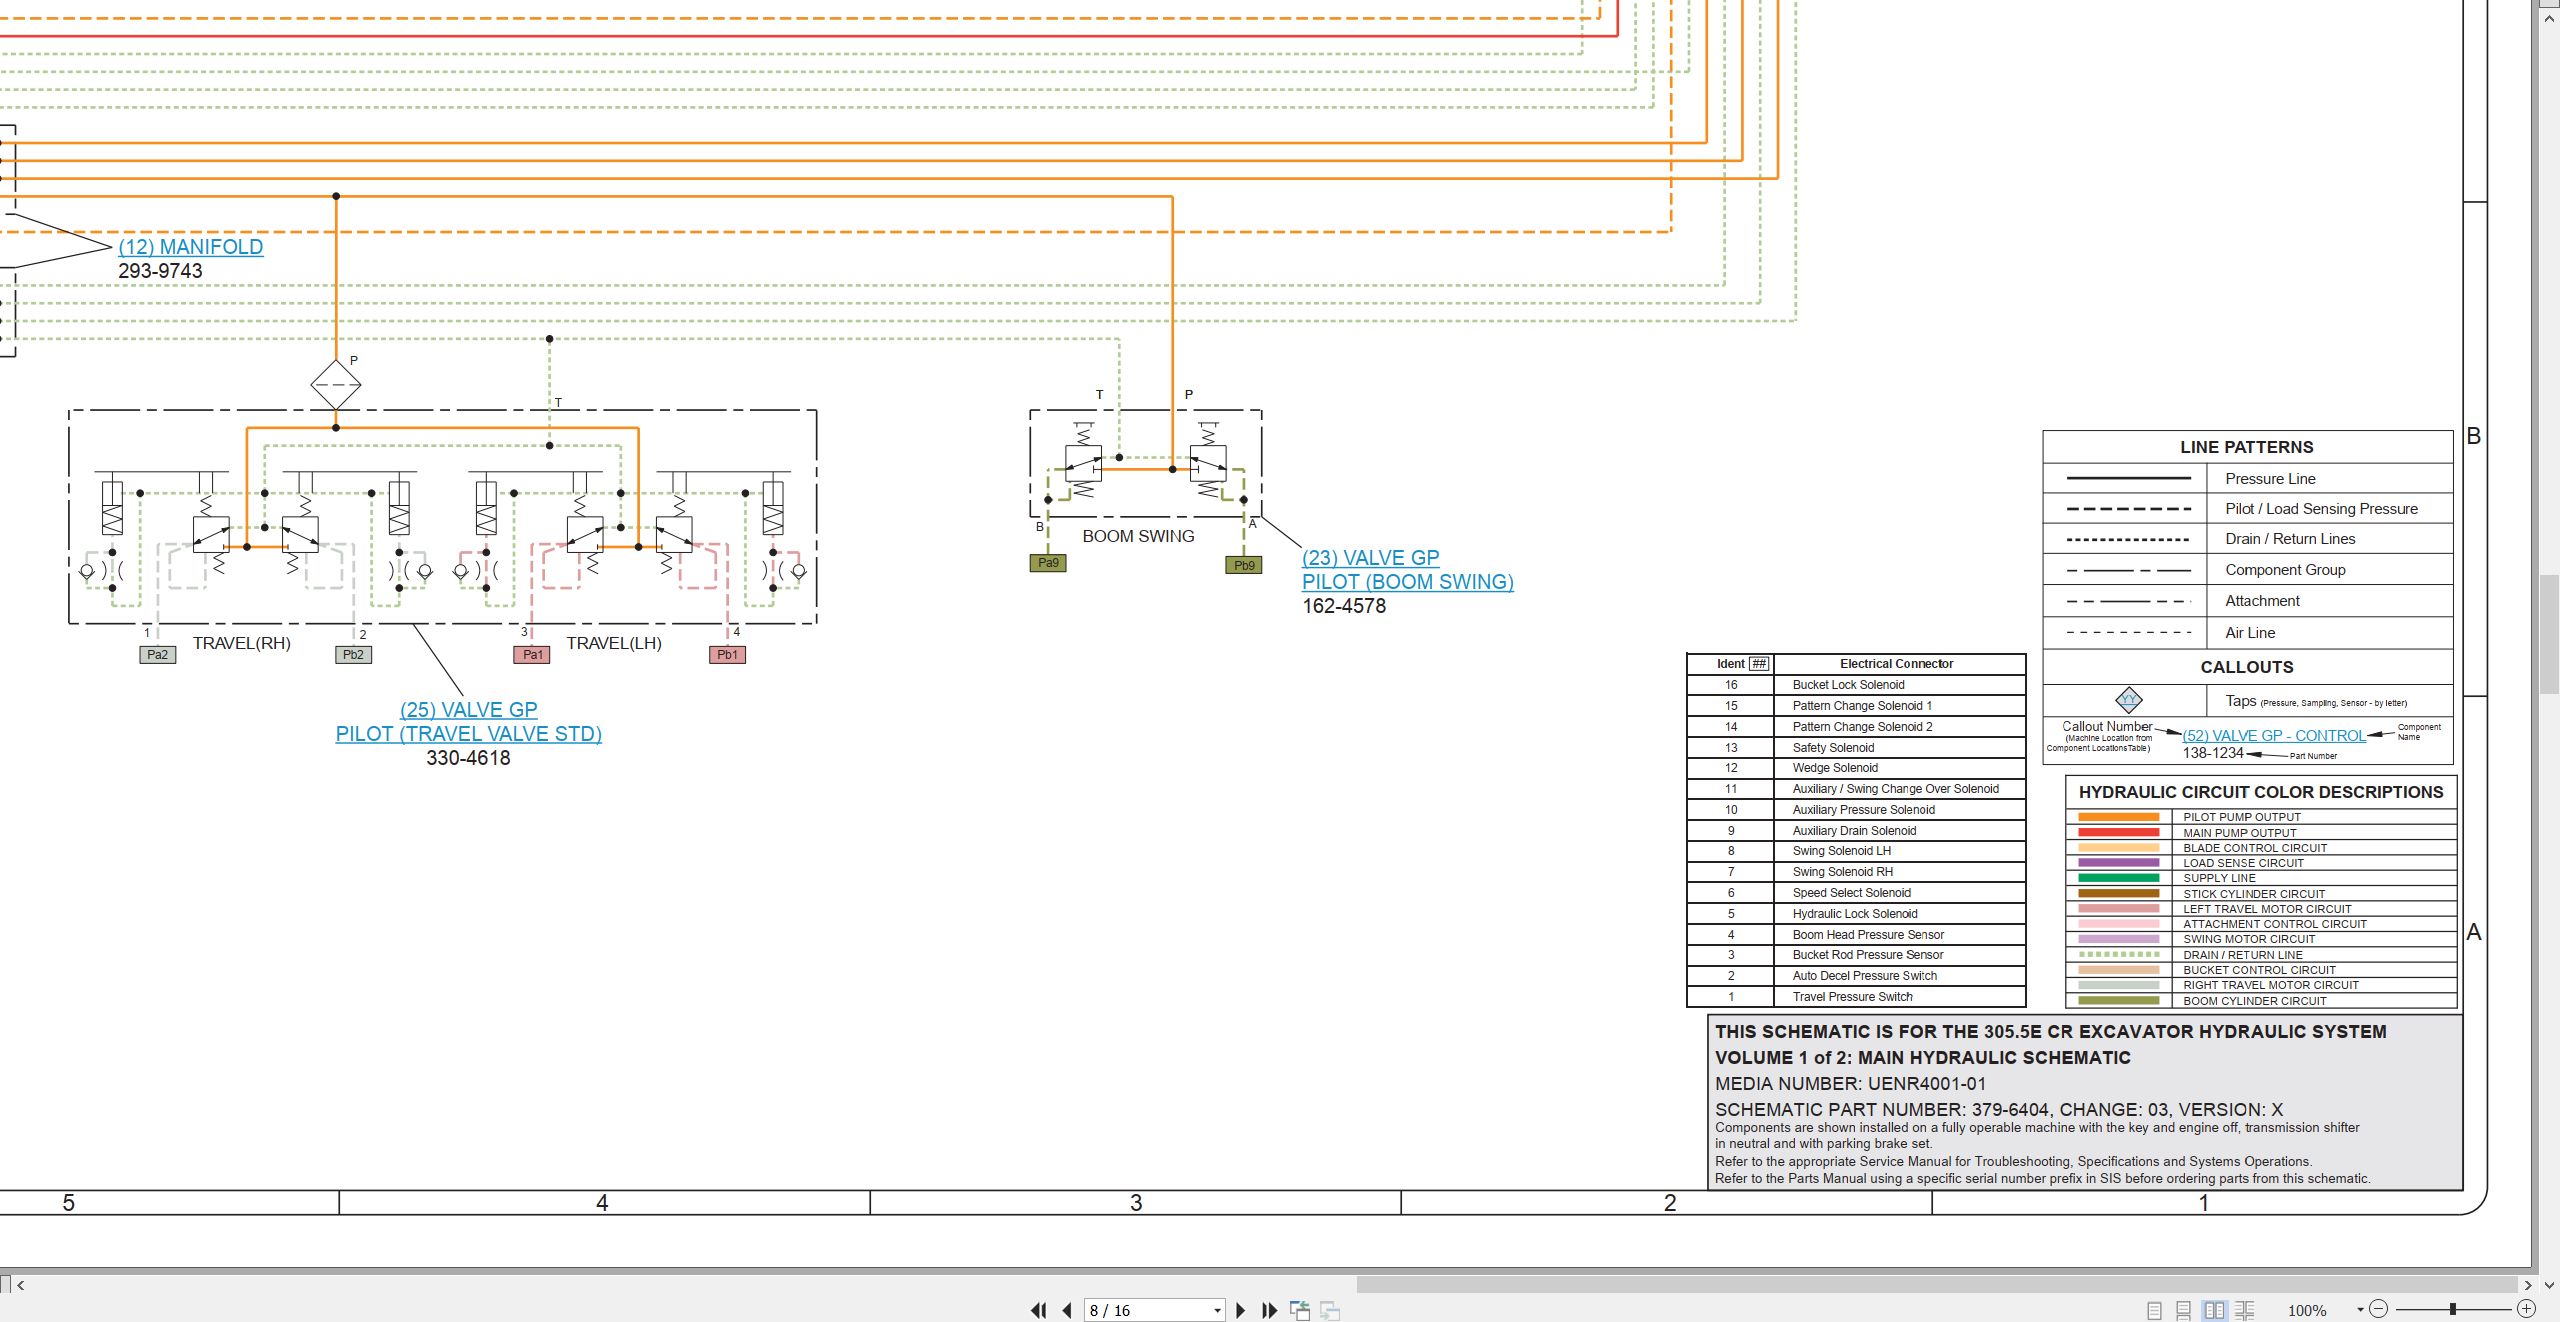2560x1322 pixels.
Task: Click the TRAVEL(LH) label
Action: (x=614, y=643)
